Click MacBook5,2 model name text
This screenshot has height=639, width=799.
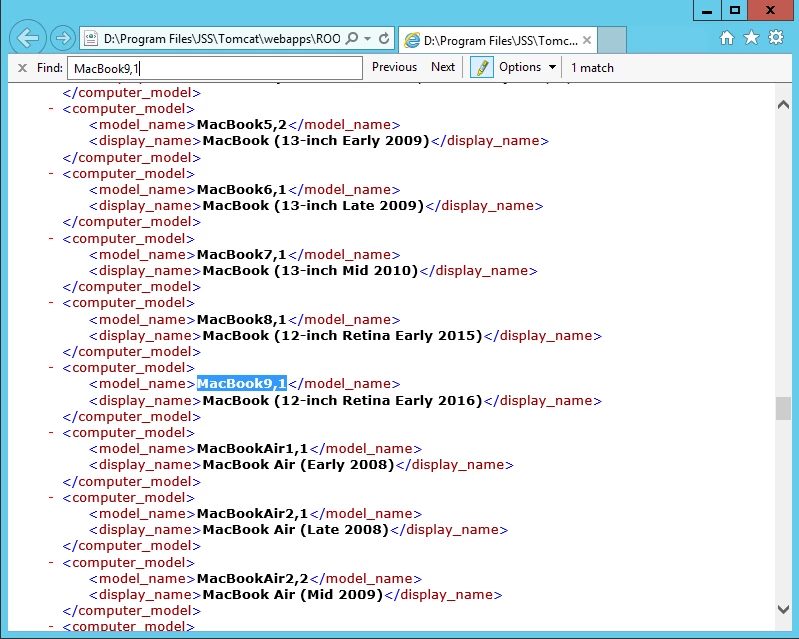pos(242,125)
